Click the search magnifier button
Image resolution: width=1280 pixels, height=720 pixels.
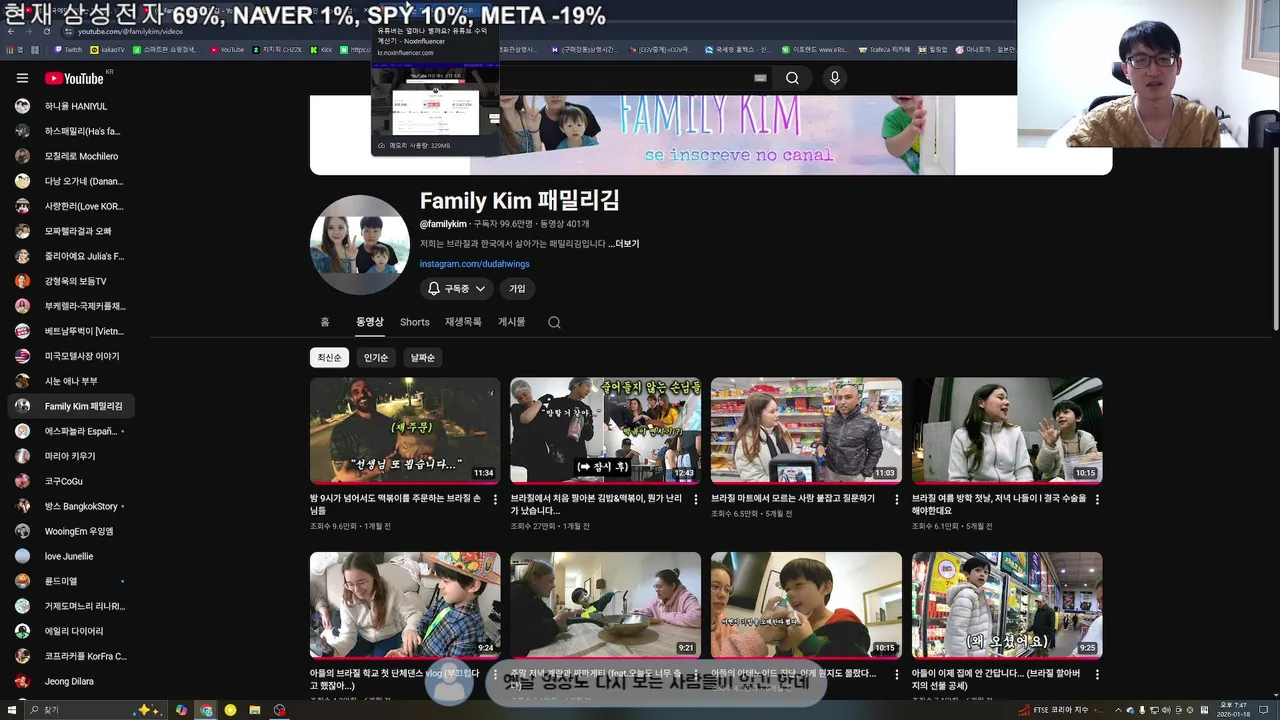coord(792,78)
